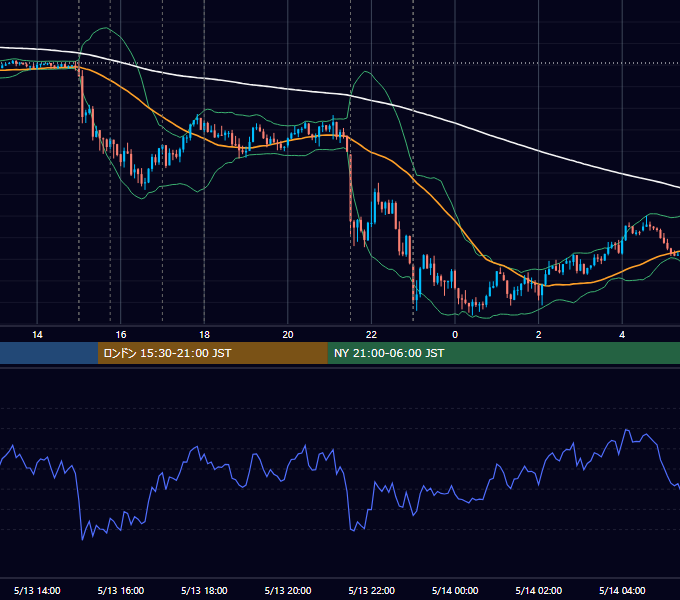
Task: Click the 5/13 22:00 date label
Action: click(372, 590)
